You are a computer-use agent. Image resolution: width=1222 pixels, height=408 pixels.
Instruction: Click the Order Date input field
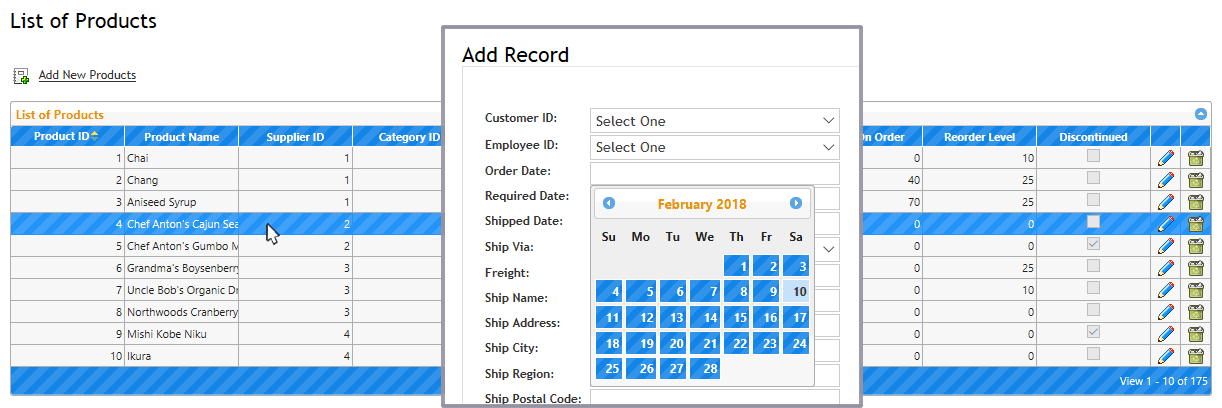click(714, 173)
